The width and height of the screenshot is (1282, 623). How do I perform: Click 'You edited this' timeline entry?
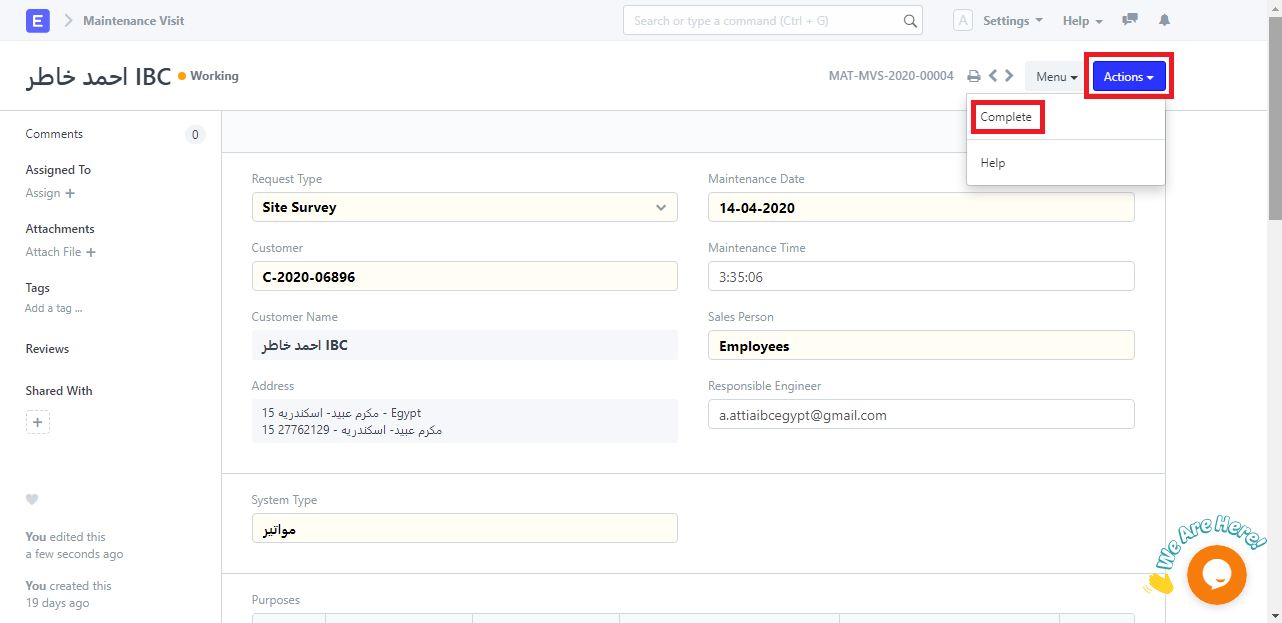pos(74,545)
